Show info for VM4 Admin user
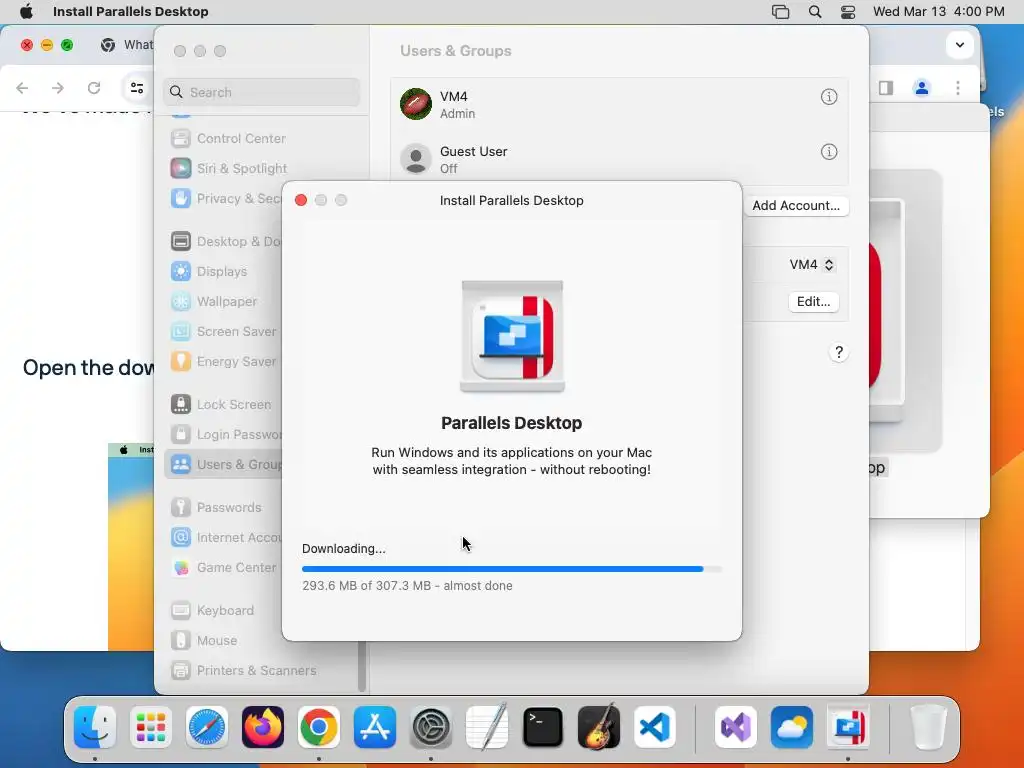Screen dimensions: 1024x768 pos(829,97)
